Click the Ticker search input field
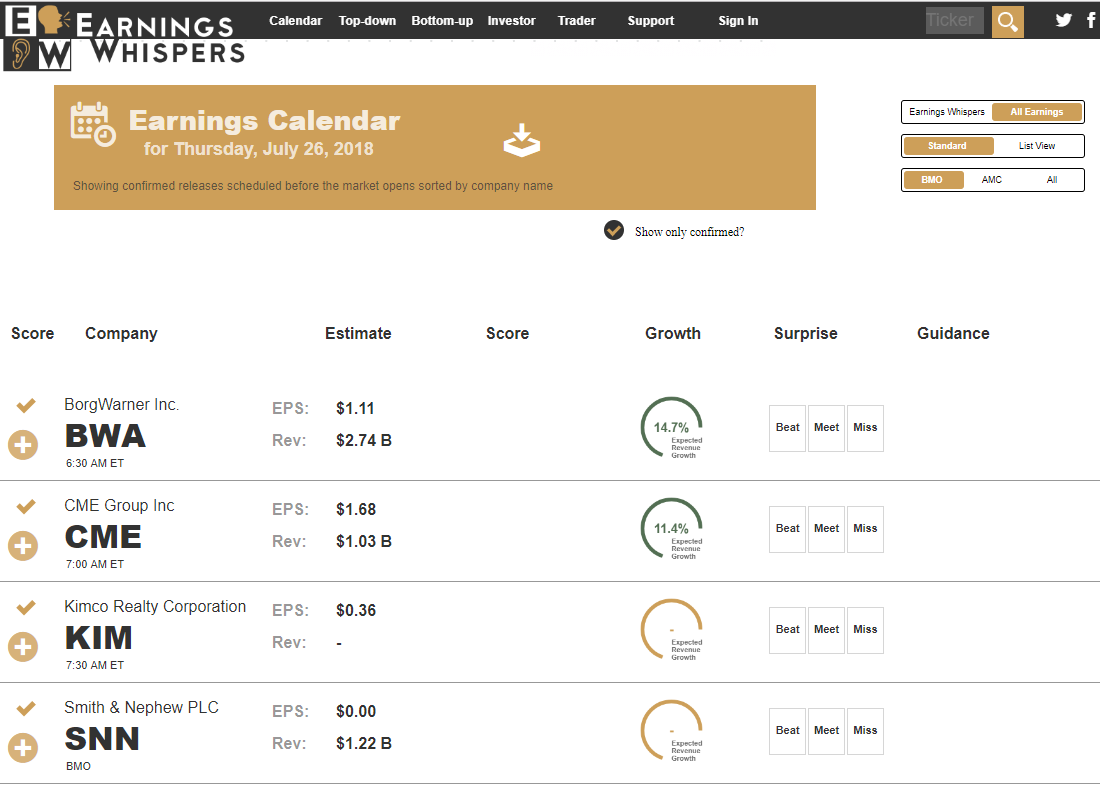Viewport: 1100px width, 792px height. pos(955,20)
